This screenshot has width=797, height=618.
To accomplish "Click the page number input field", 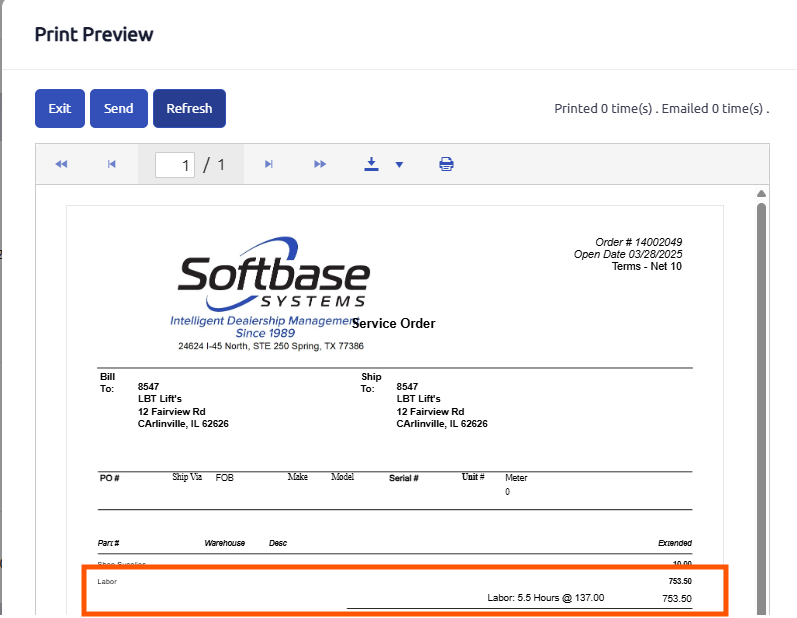I will tap(175, 165).
